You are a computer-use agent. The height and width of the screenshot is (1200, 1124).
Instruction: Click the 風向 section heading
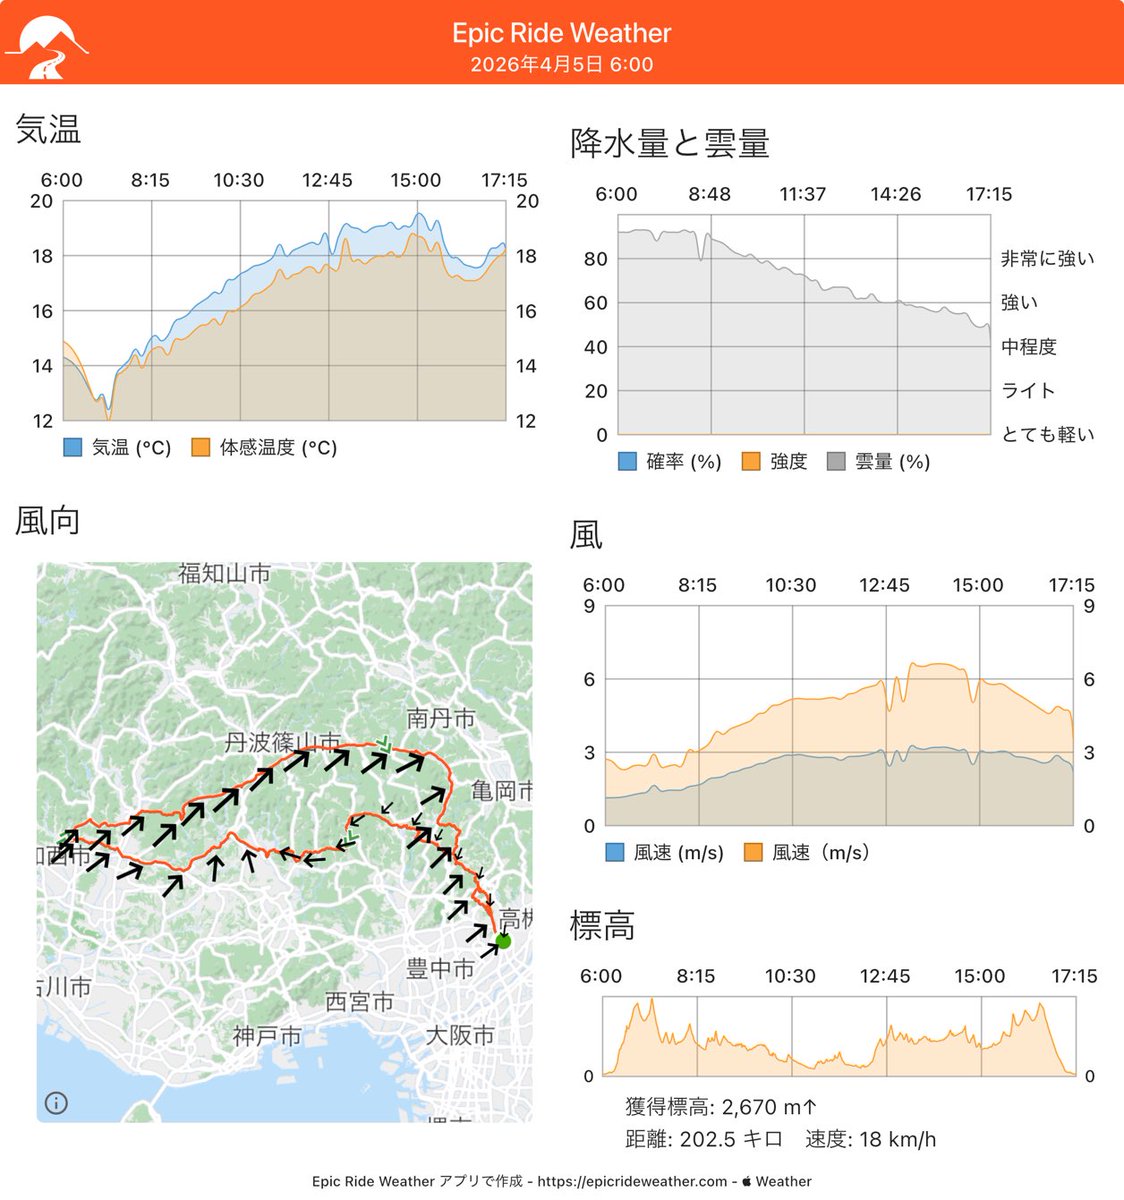tap(47, 521)
